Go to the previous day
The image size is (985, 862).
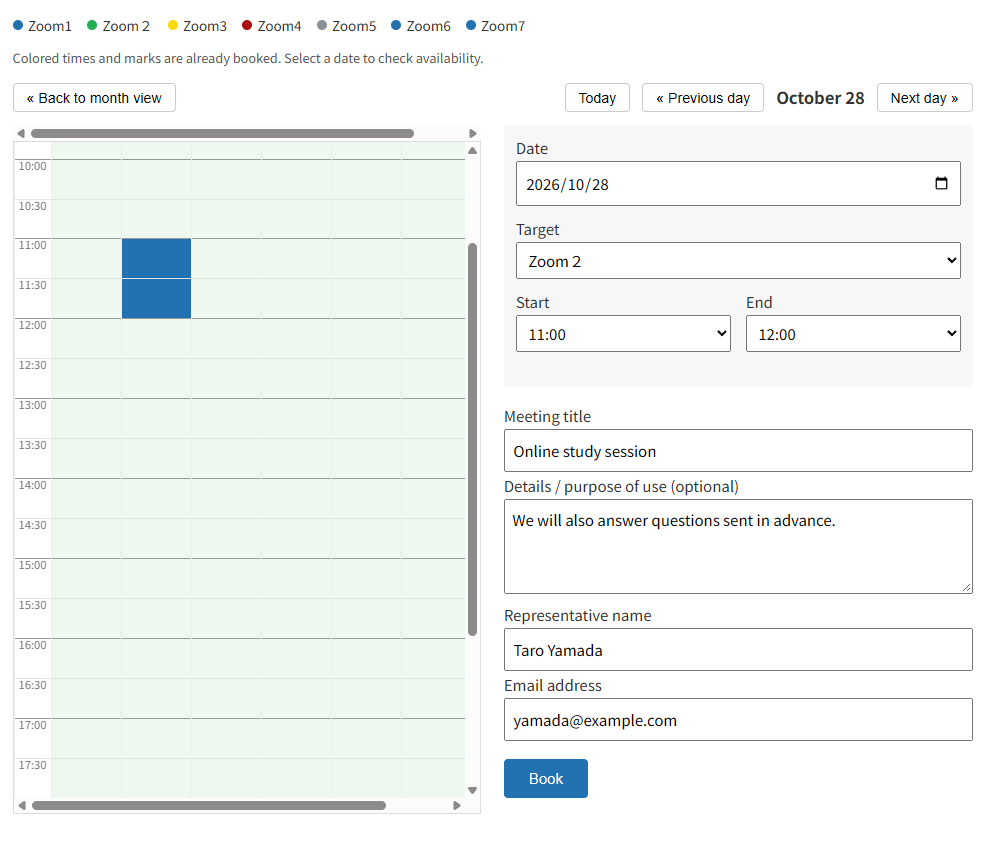coord(703,98)
